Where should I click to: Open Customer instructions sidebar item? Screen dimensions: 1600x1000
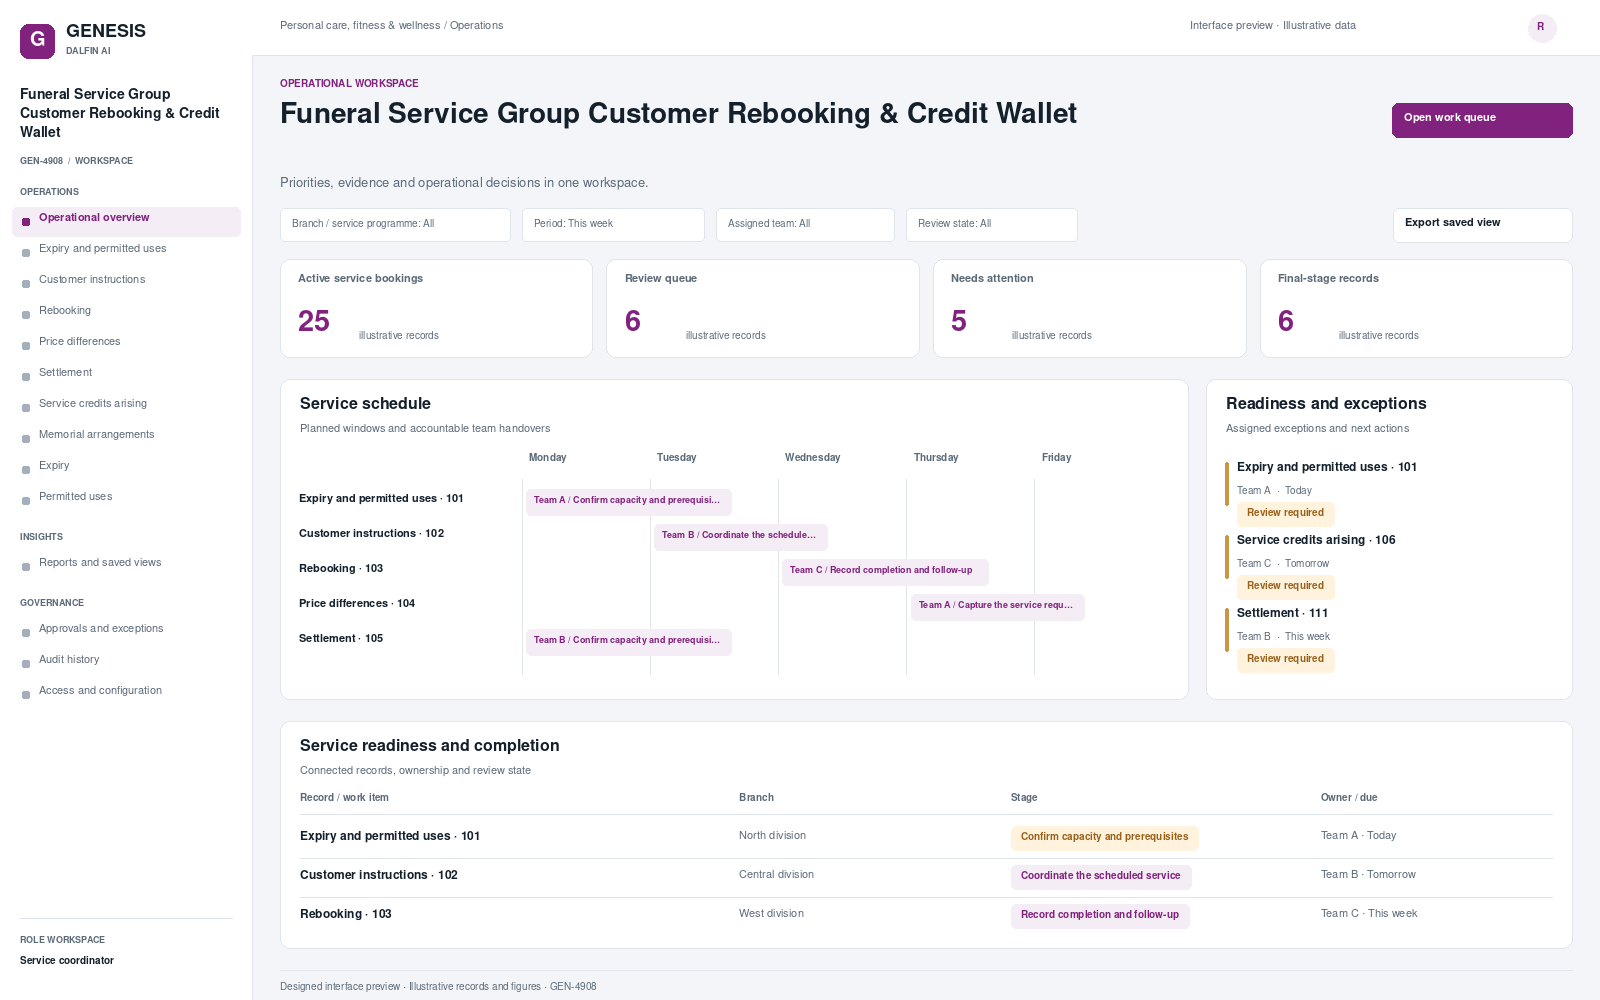(x=126, y=280)
